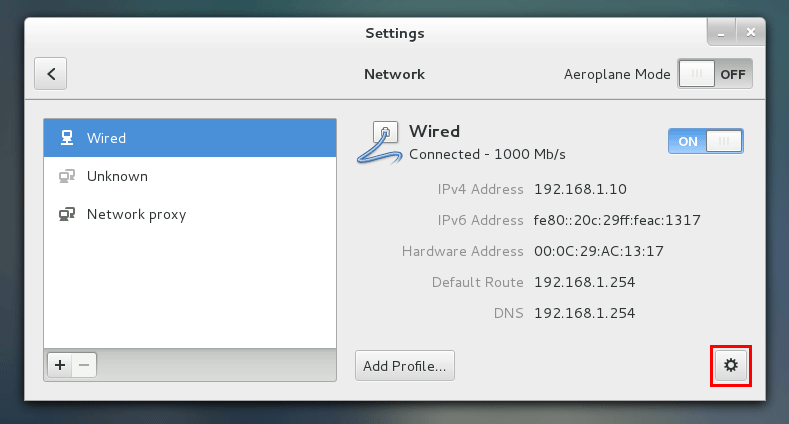Click the Hardware Address value
The height and width of the screenshot is (424, 789).
point(599,251)
